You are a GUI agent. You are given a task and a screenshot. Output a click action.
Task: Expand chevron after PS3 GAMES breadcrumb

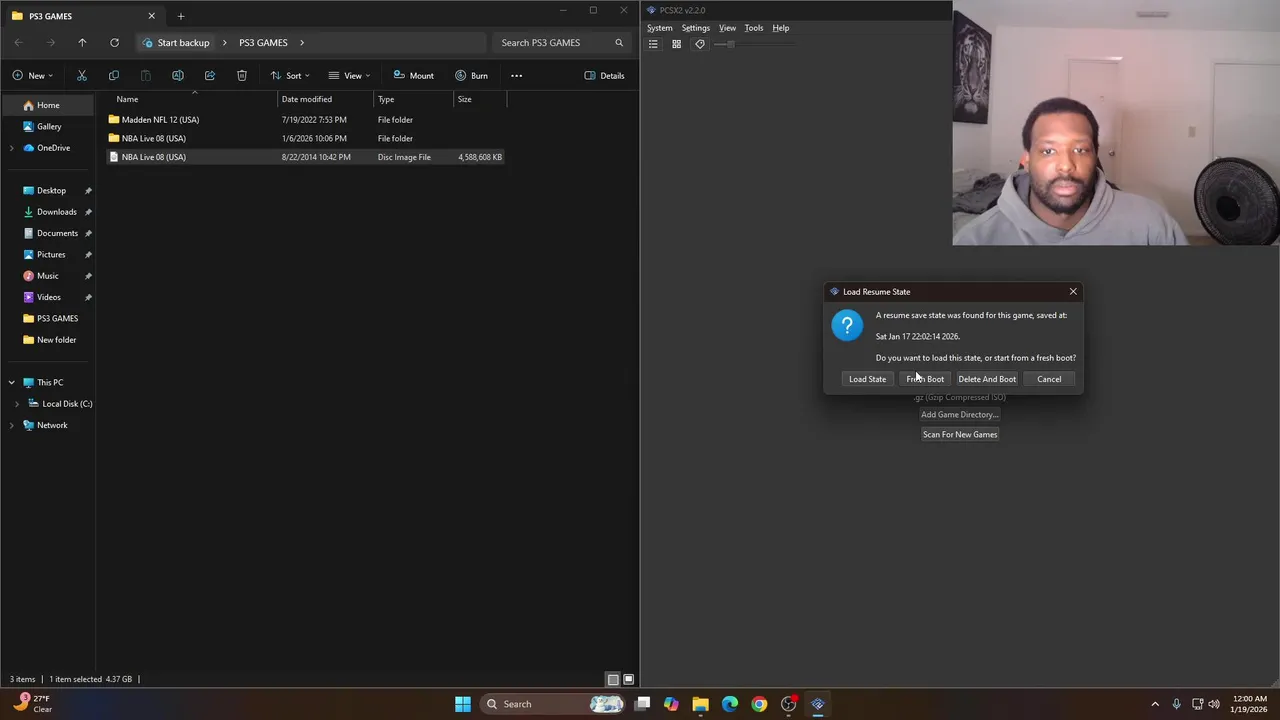302,43
